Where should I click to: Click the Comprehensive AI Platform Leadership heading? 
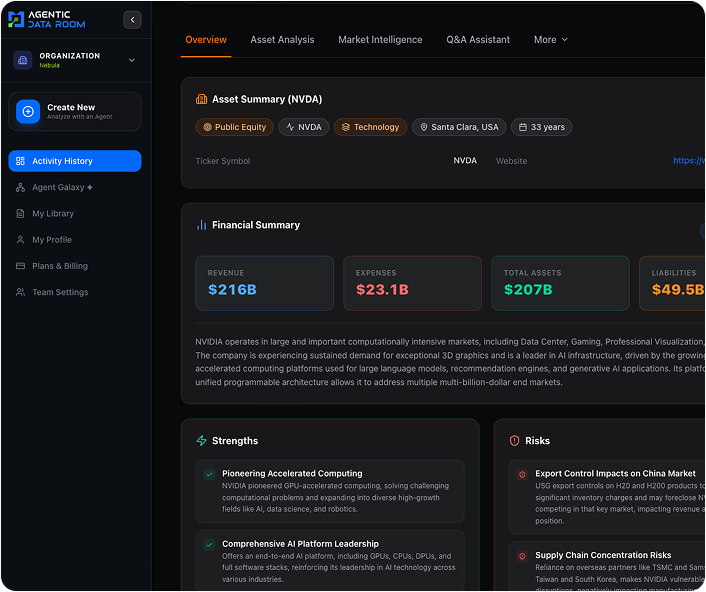300,544
